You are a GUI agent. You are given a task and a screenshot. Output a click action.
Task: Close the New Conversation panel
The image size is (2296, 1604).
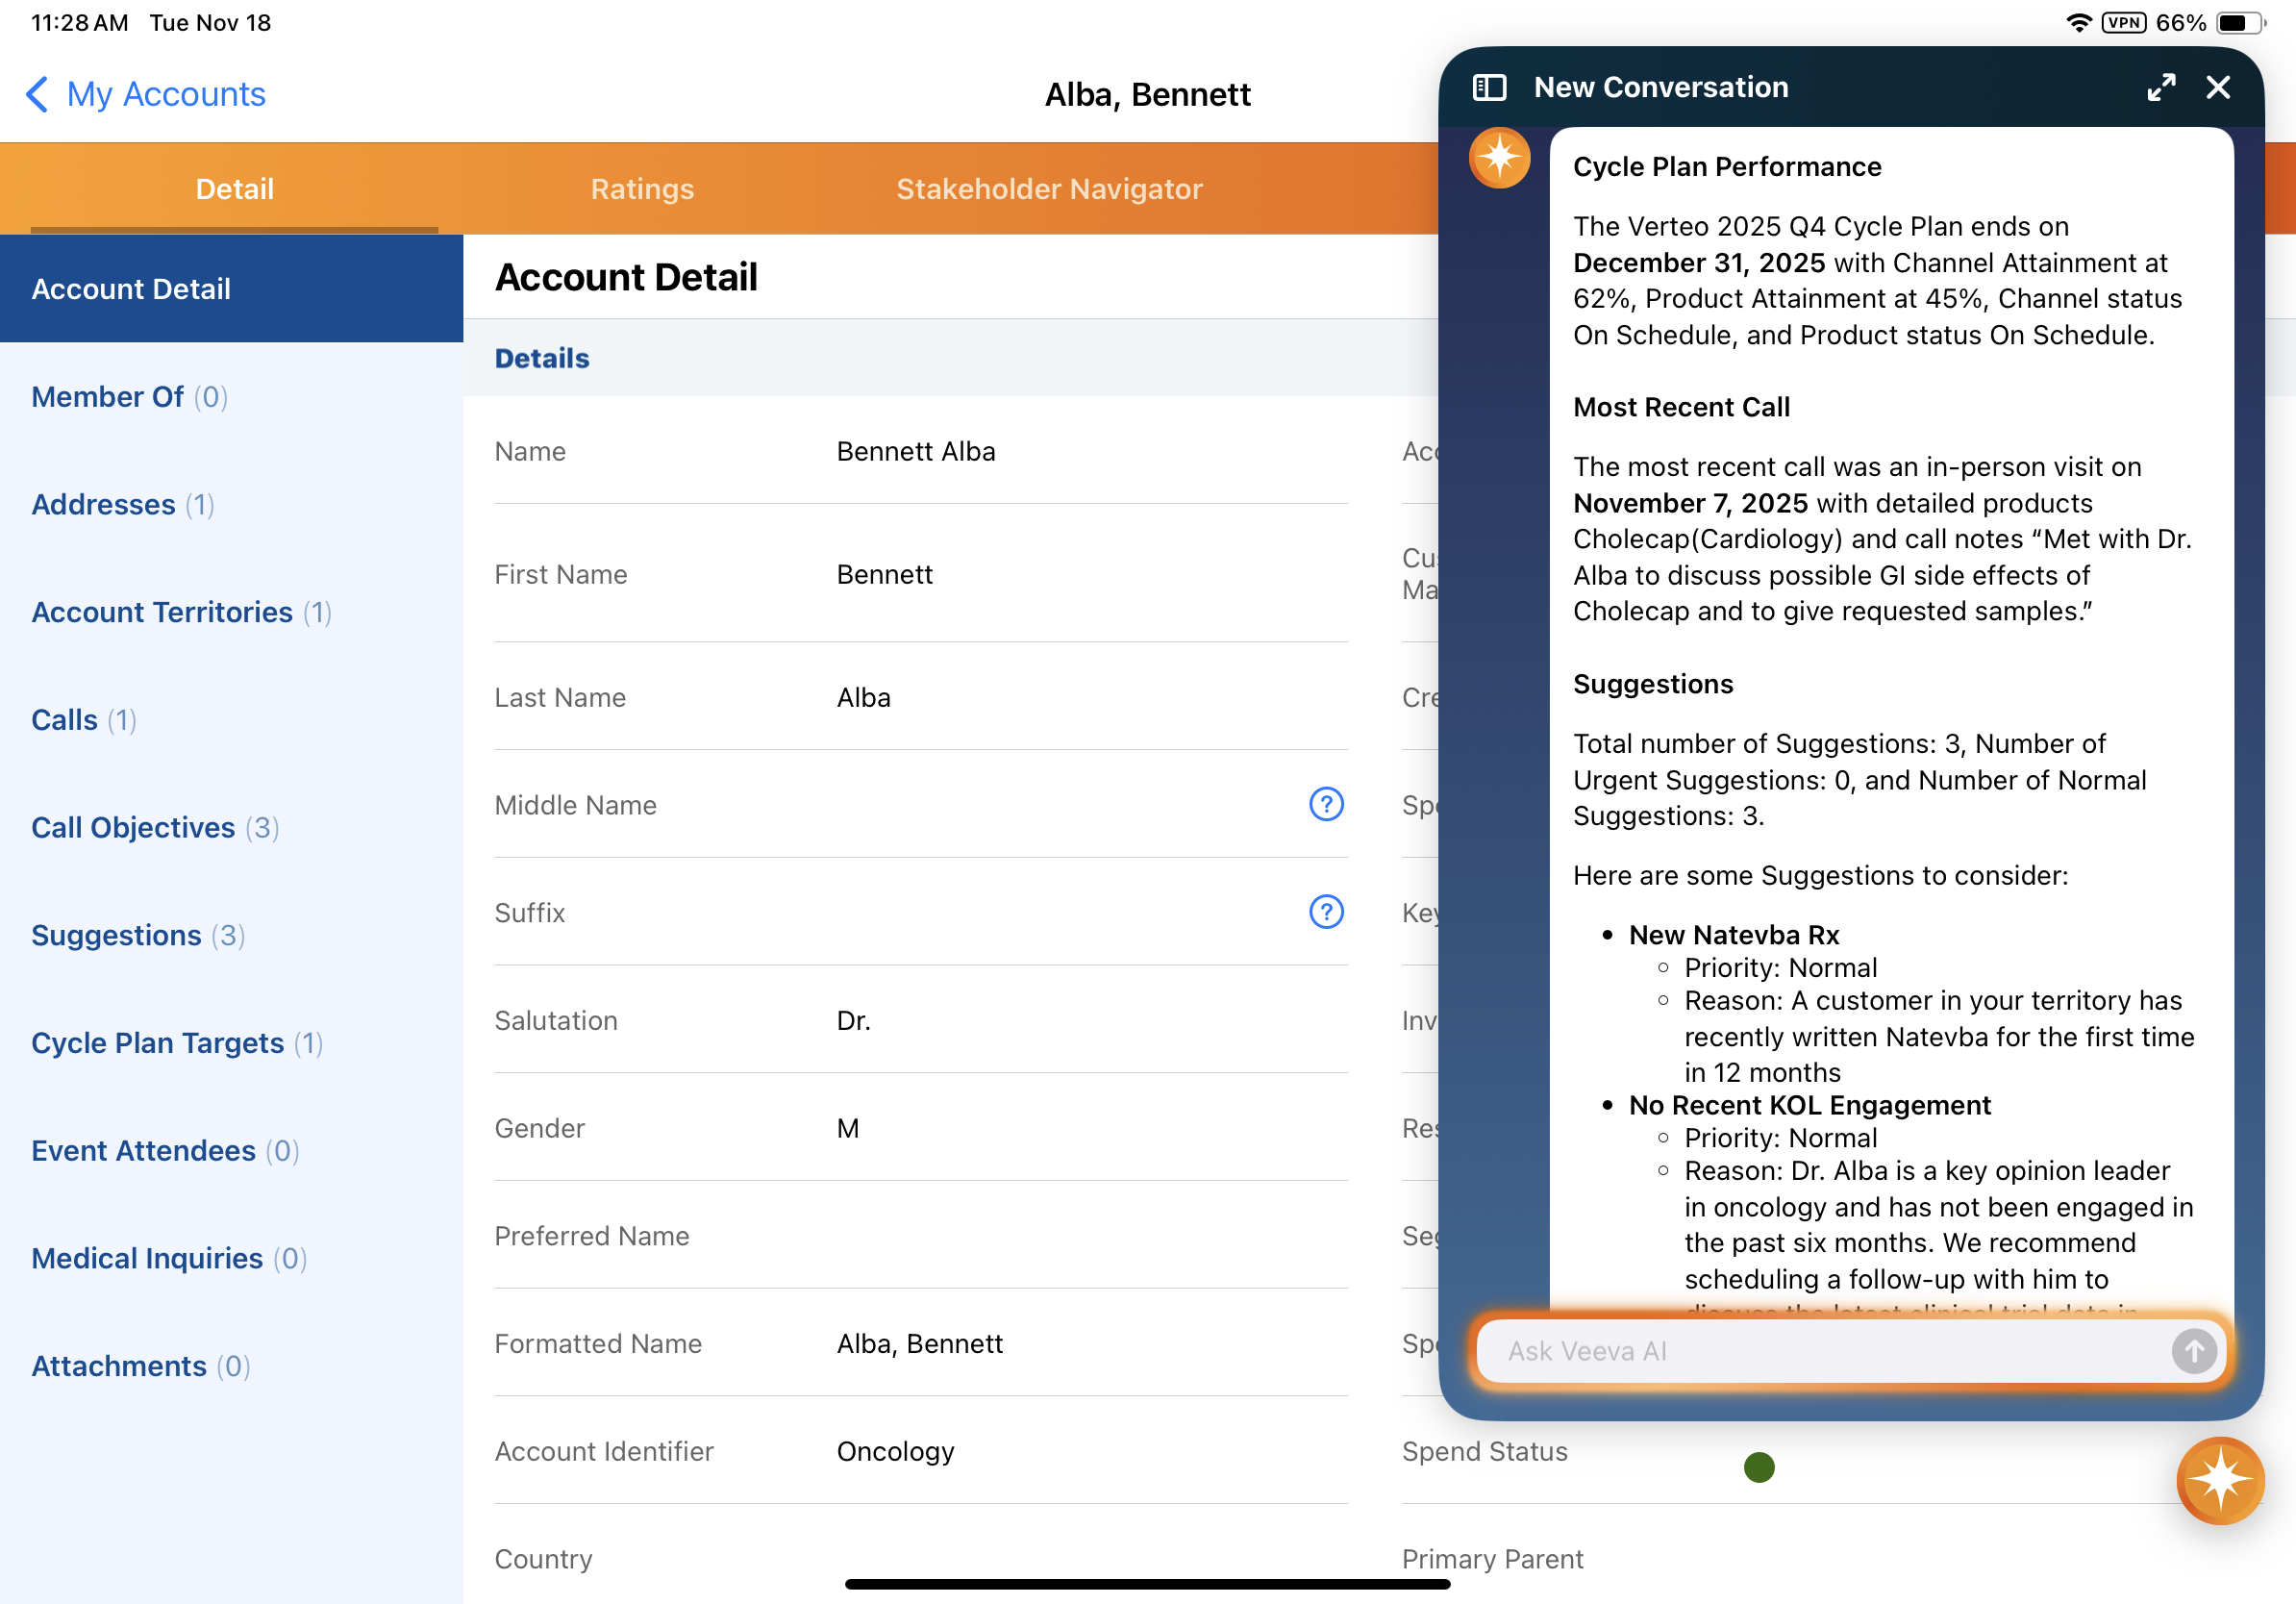pos(2218,88)
